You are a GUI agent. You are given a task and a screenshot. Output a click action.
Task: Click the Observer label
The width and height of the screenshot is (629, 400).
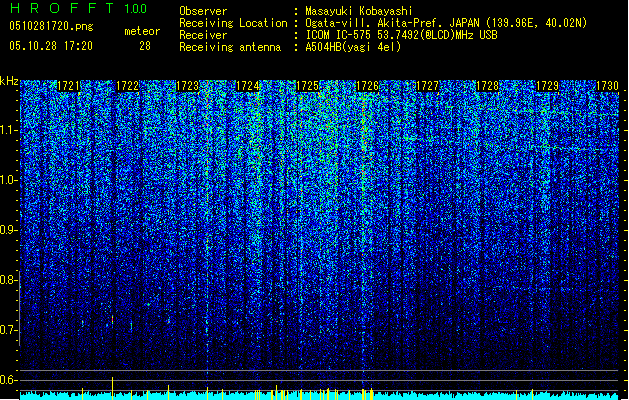coord(203,11)
